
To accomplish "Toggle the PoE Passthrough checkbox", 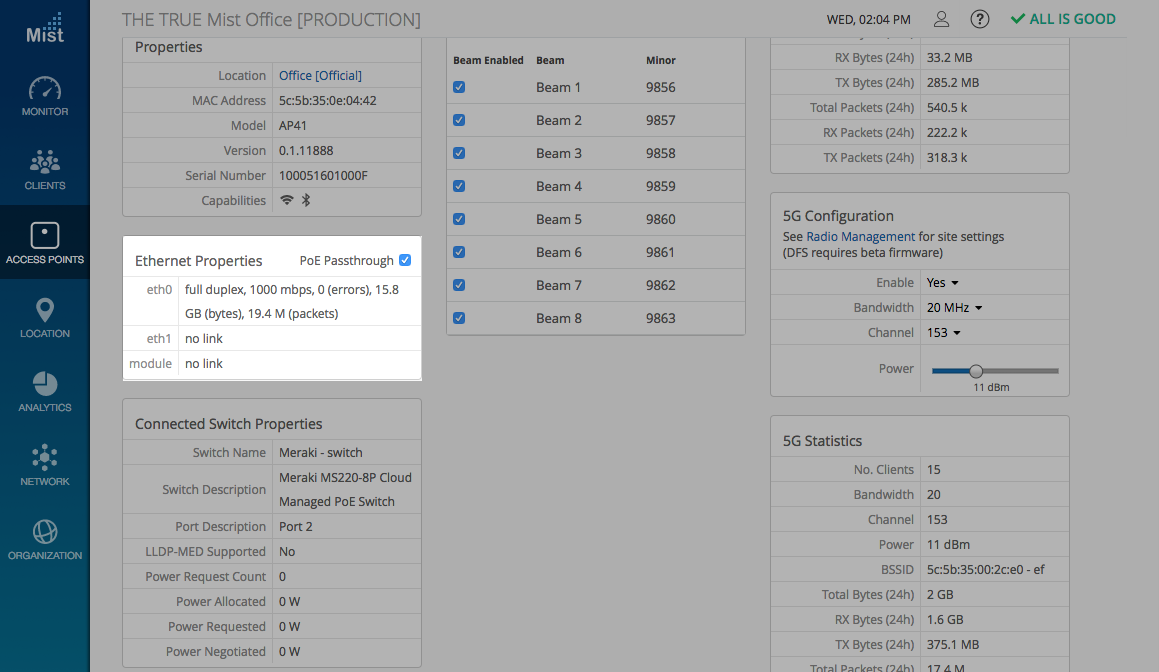I will click(x=405, y=260).
